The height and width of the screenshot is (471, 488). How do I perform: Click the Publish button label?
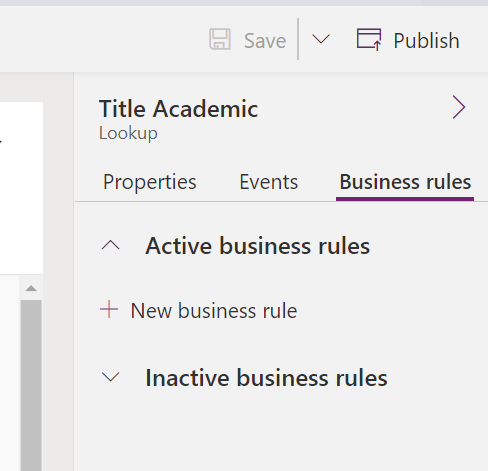click(426, 41)
